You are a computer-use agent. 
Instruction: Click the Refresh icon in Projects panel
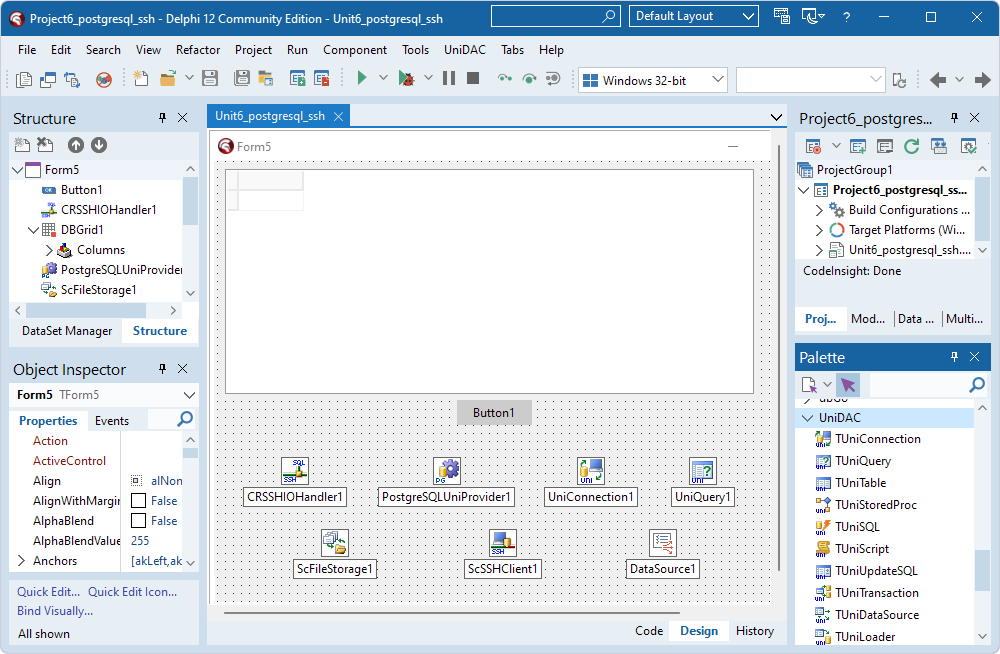(911, 146)
